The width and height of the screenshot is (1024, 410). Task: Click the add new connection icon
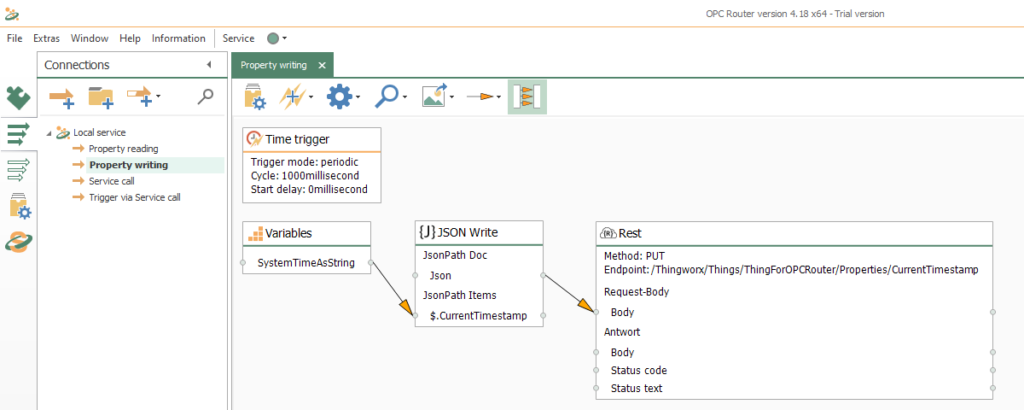coord(62,96)
